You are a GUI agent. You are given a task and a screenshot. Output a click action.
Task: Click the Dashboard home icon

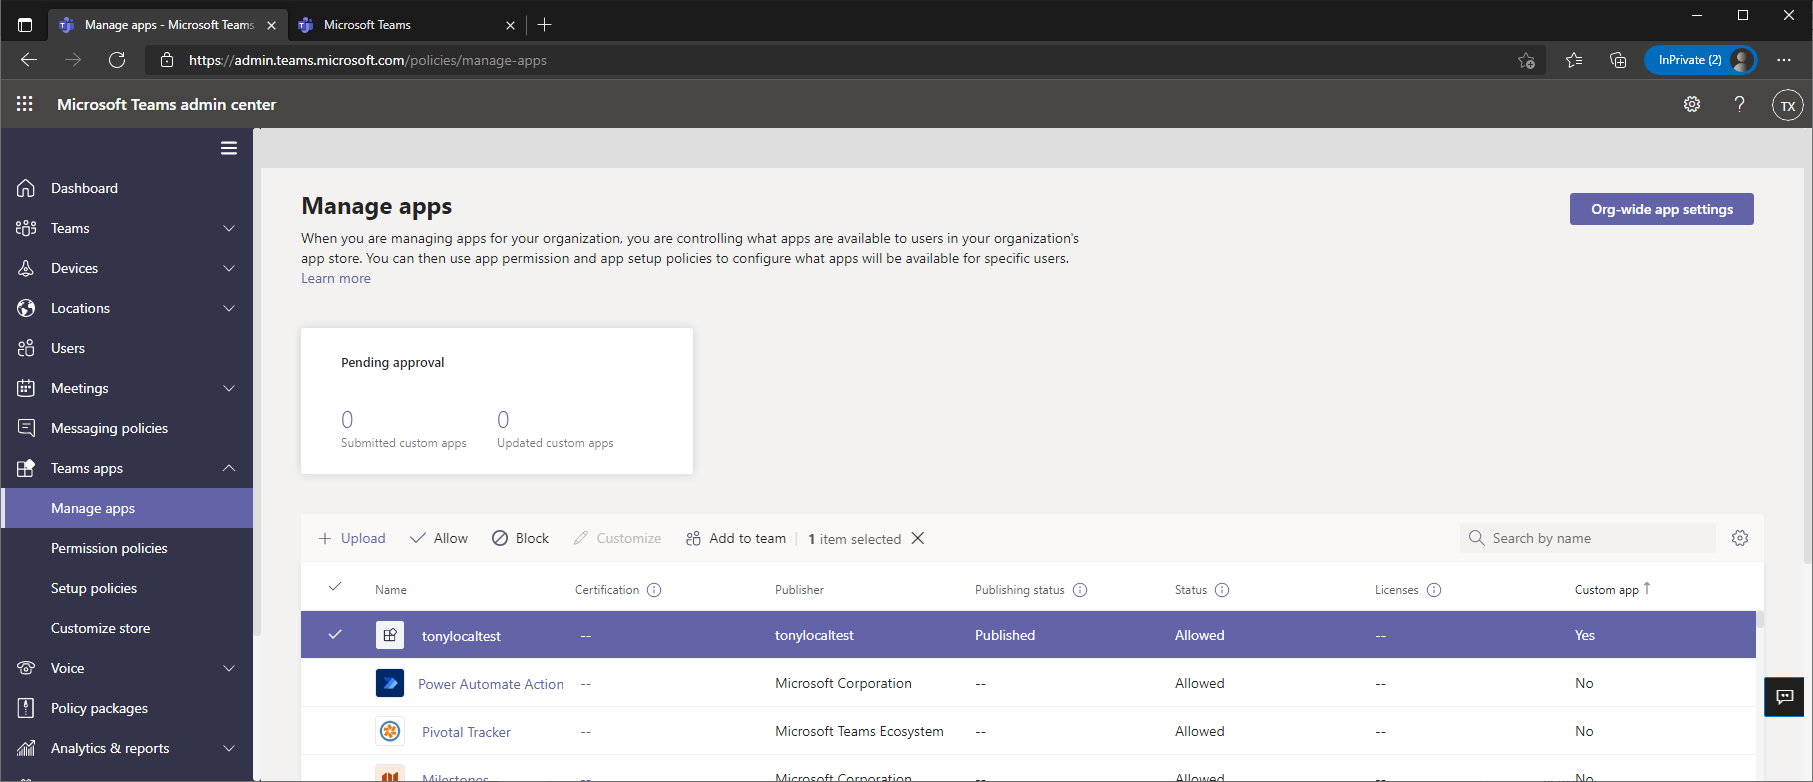coord(26,188)
